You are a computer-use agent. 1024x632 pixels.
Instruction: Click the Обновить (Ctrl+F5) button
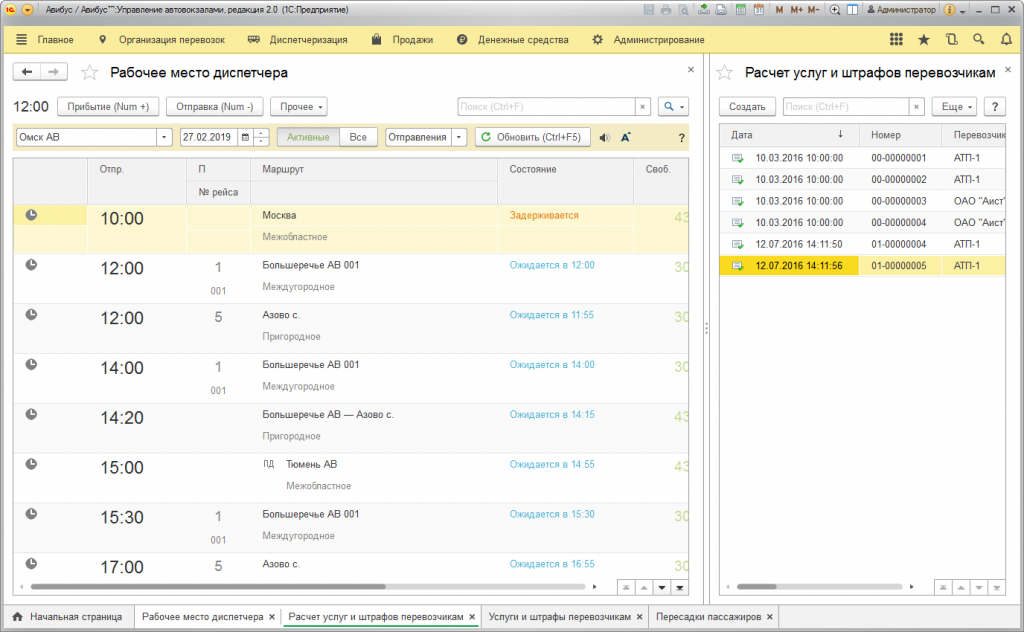(x=532, y=138)
